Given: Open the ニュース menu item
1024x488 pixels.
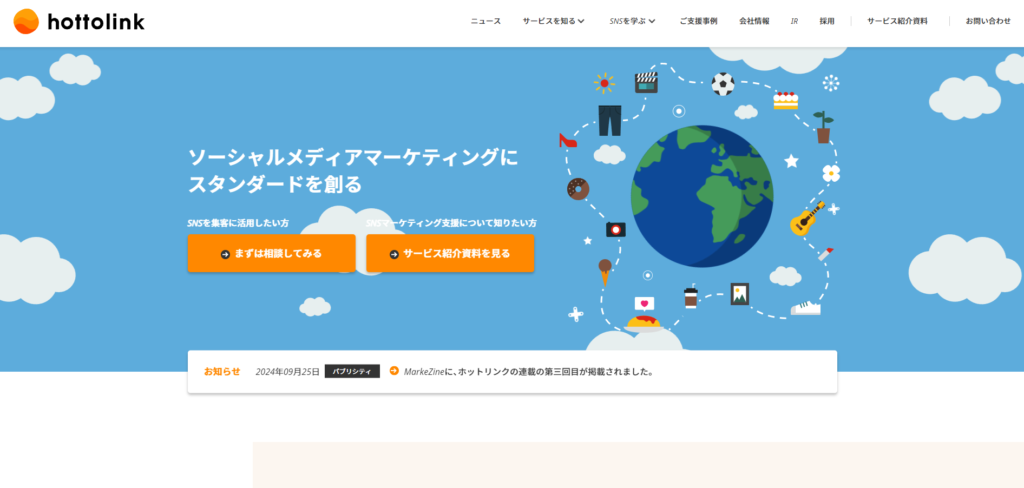Looking at the screenshot, I should tap(486, 21).
